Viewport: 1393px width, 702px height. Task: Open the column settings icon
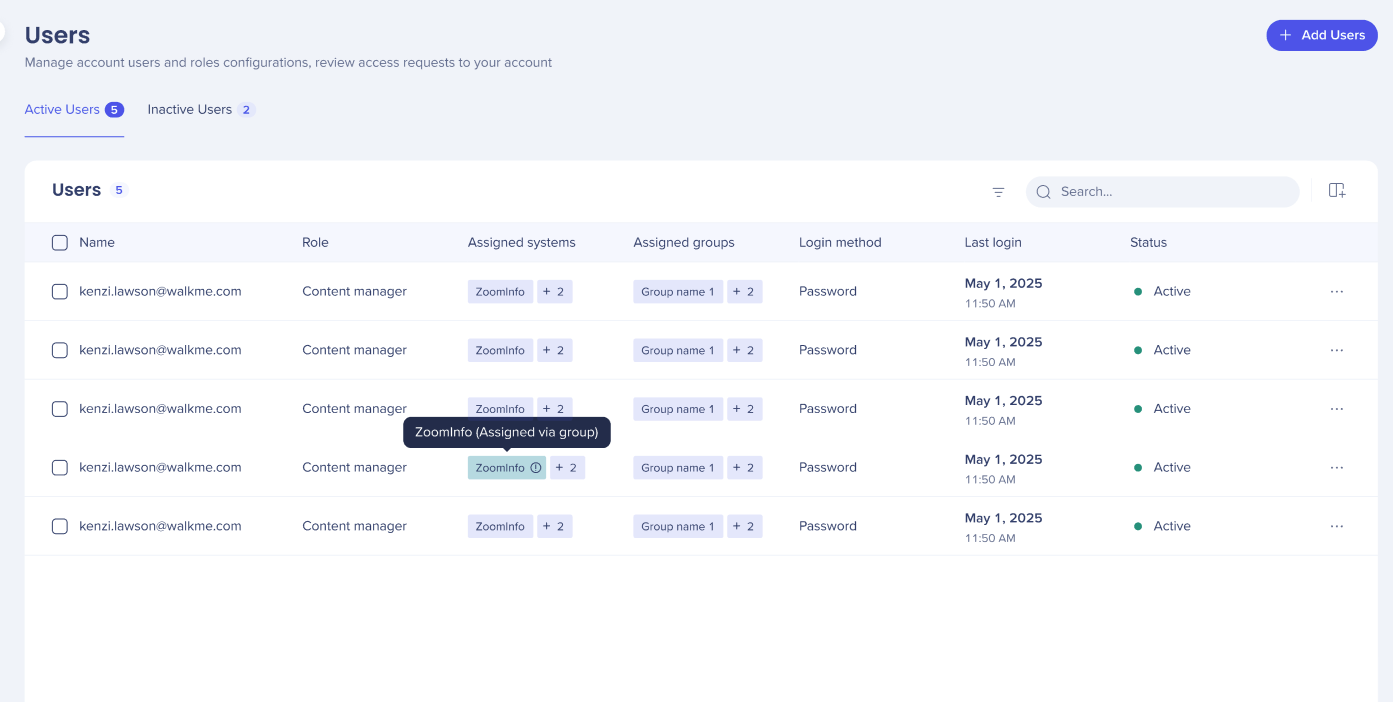coord(1337,191)
